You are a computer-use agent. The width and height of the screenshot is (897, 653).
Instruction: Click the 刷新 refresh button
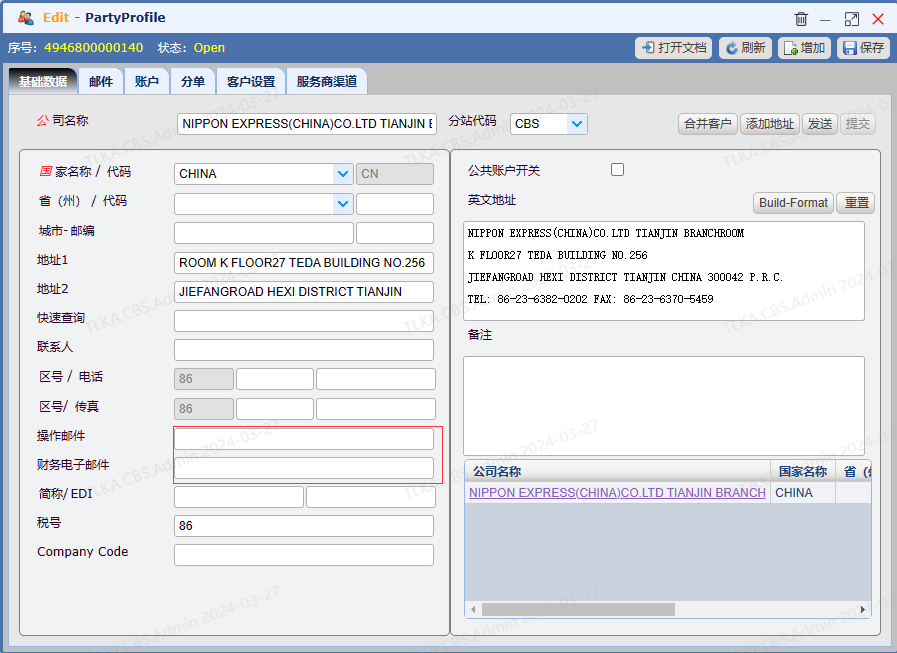tap(745, 48)
